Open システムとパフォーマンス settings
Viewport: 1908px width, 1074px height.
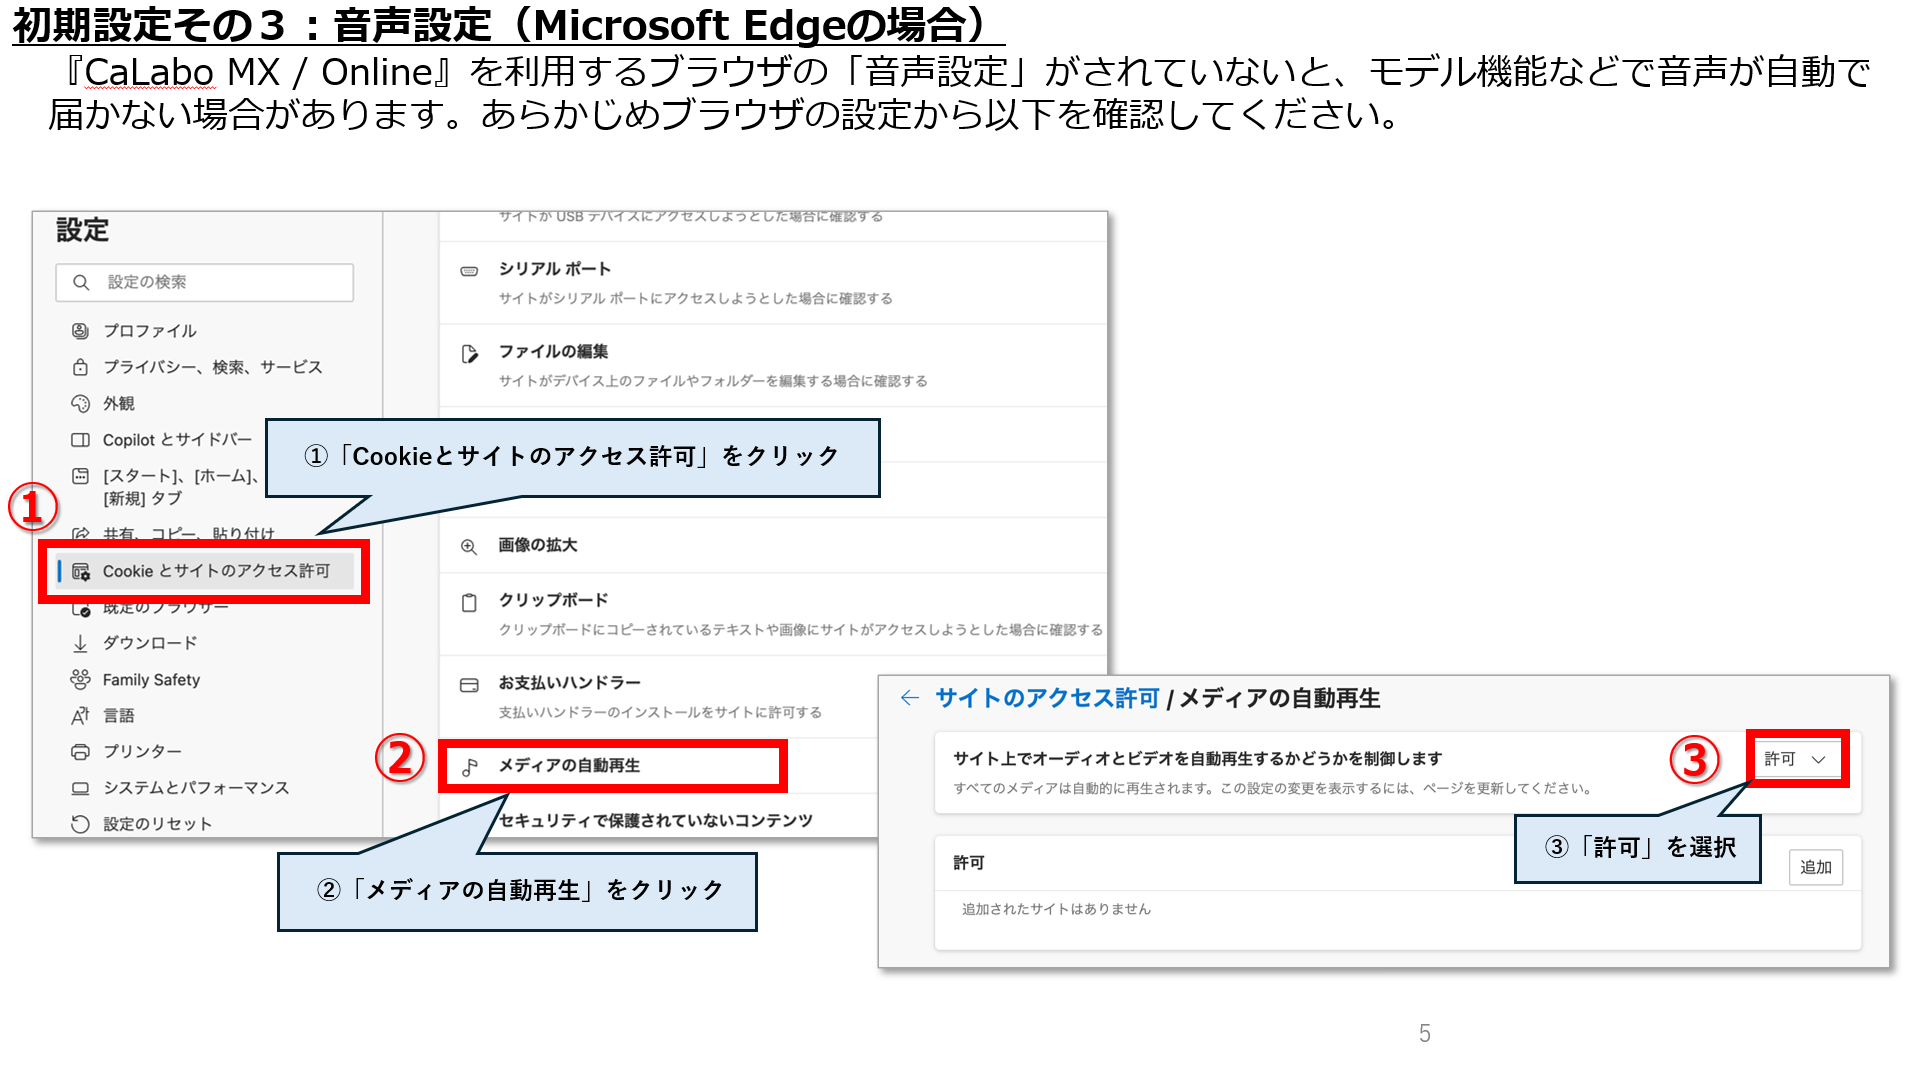click(x=196, y=788)
